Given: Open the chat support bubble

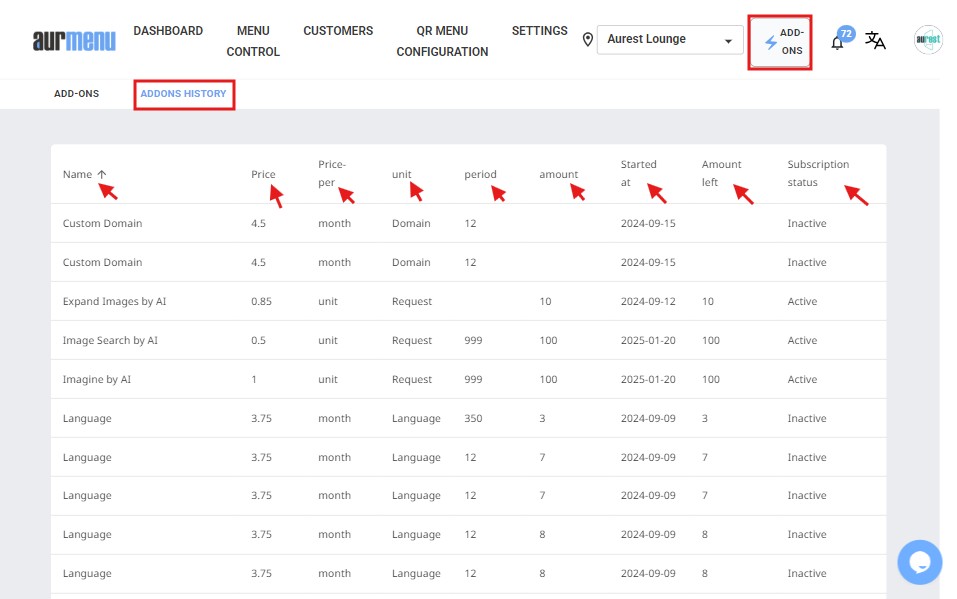Looking at the screenshot, I should (x=919, y=561).
